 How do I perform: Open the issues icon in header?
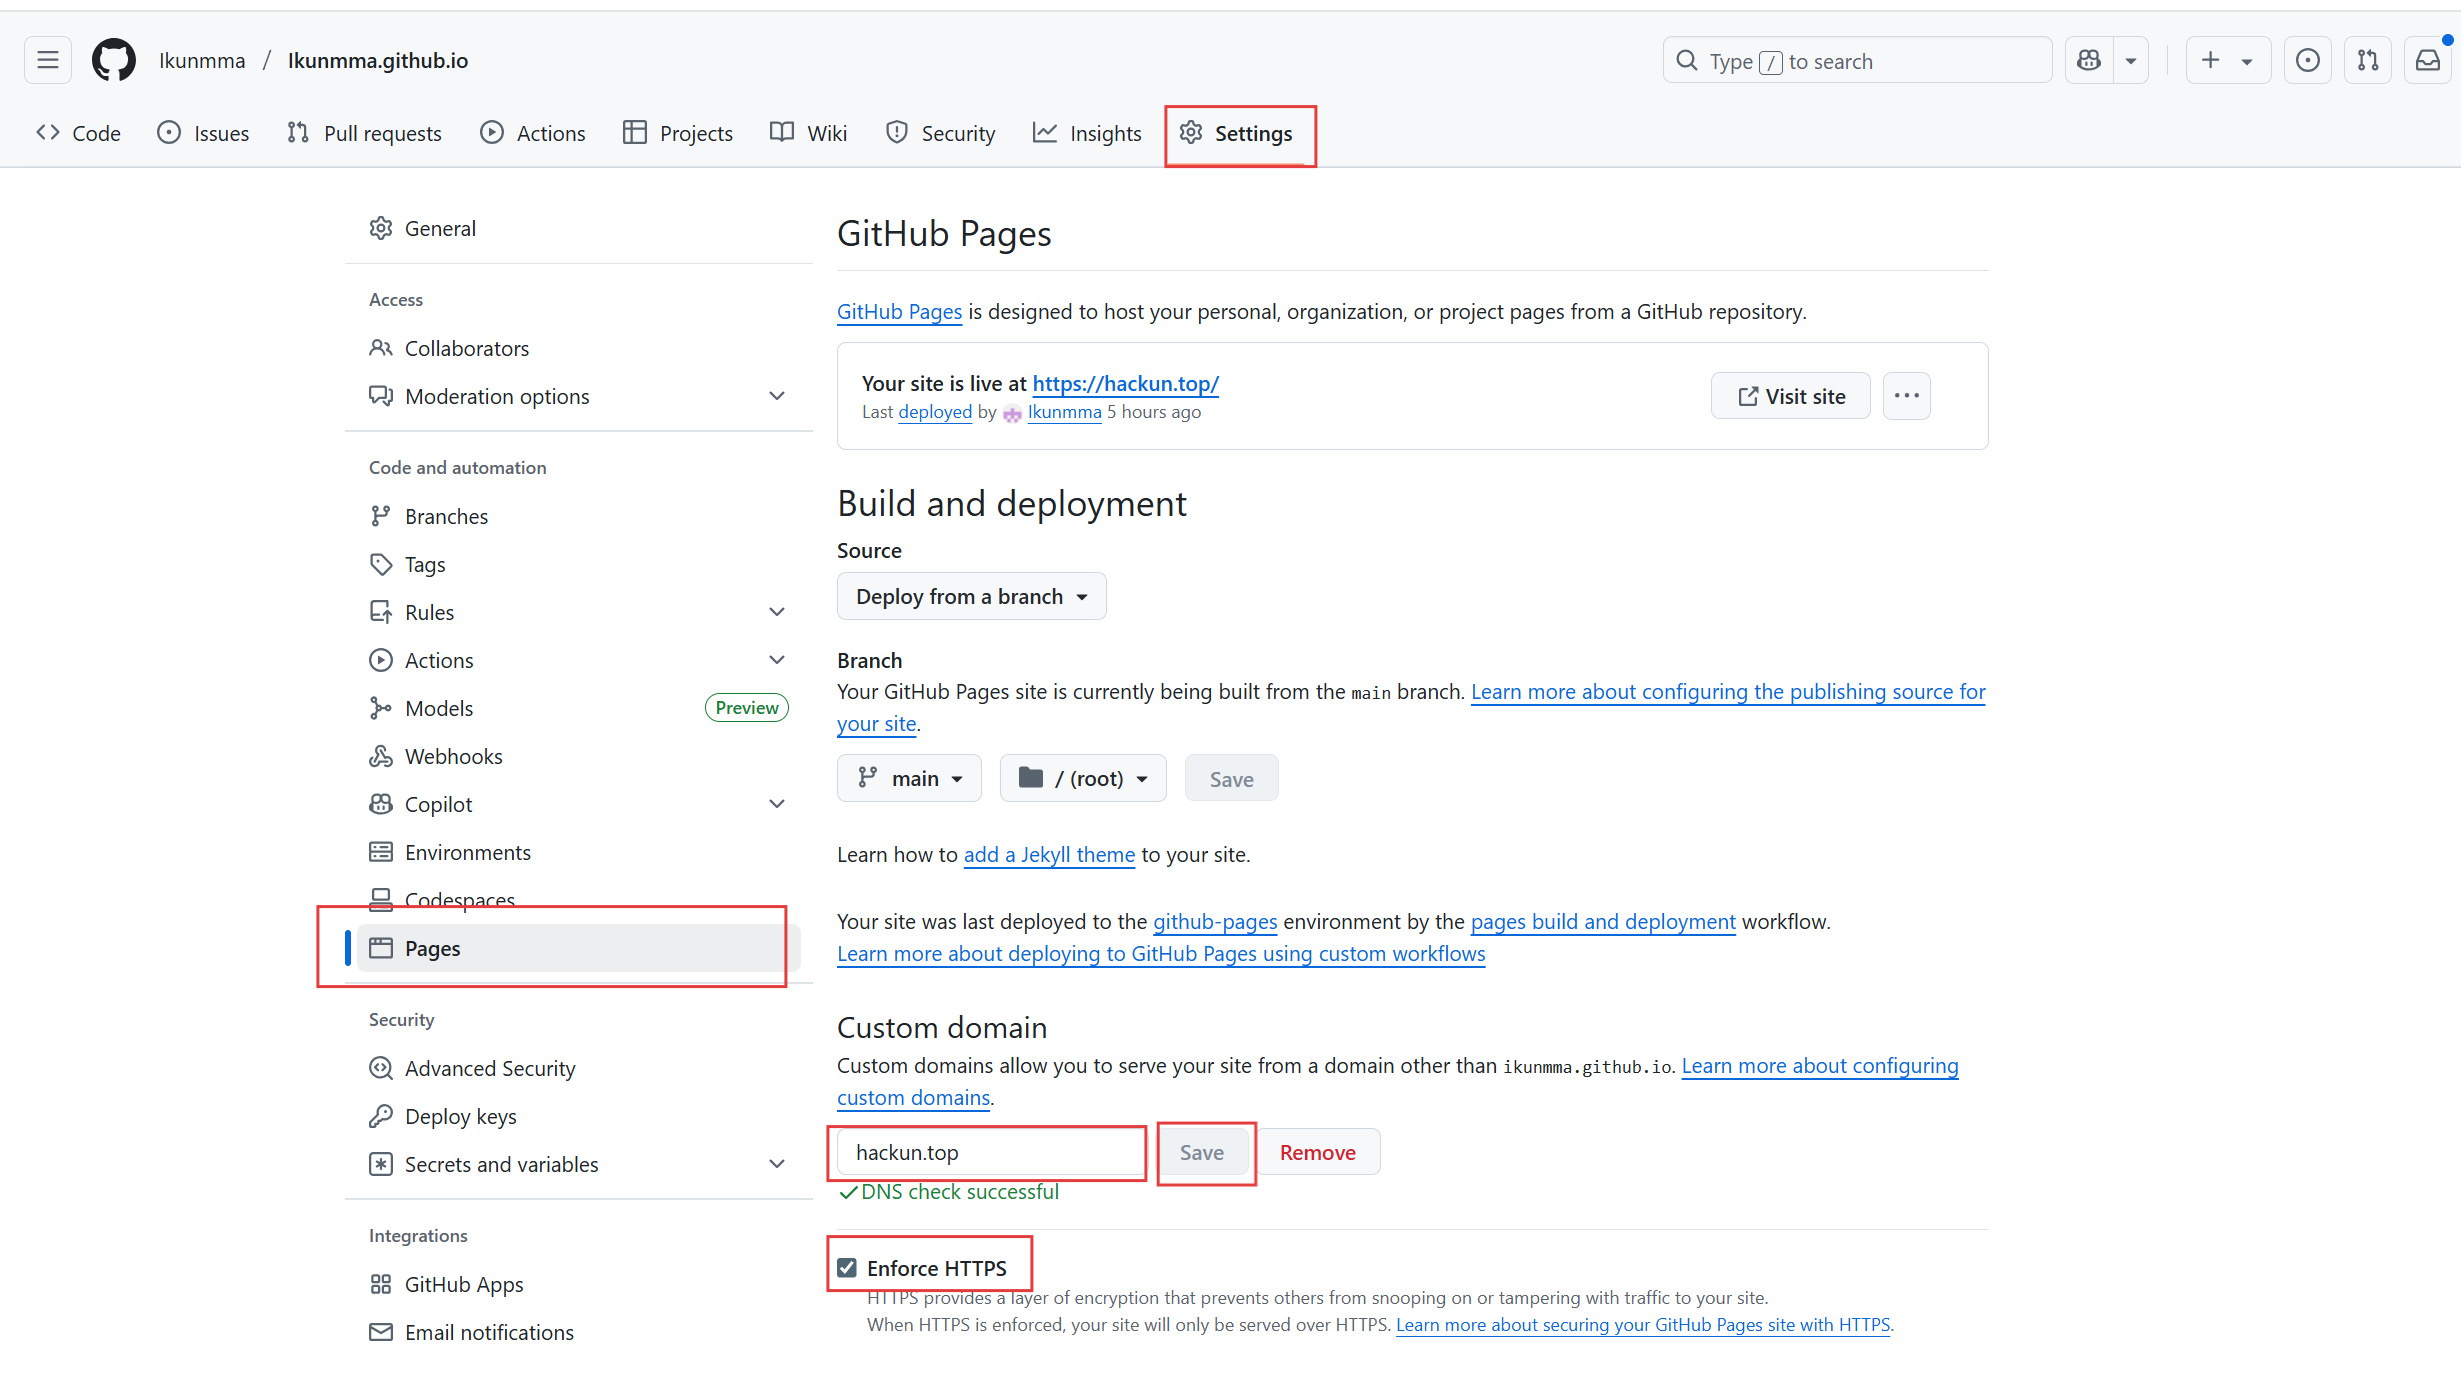pos(2308,61)
